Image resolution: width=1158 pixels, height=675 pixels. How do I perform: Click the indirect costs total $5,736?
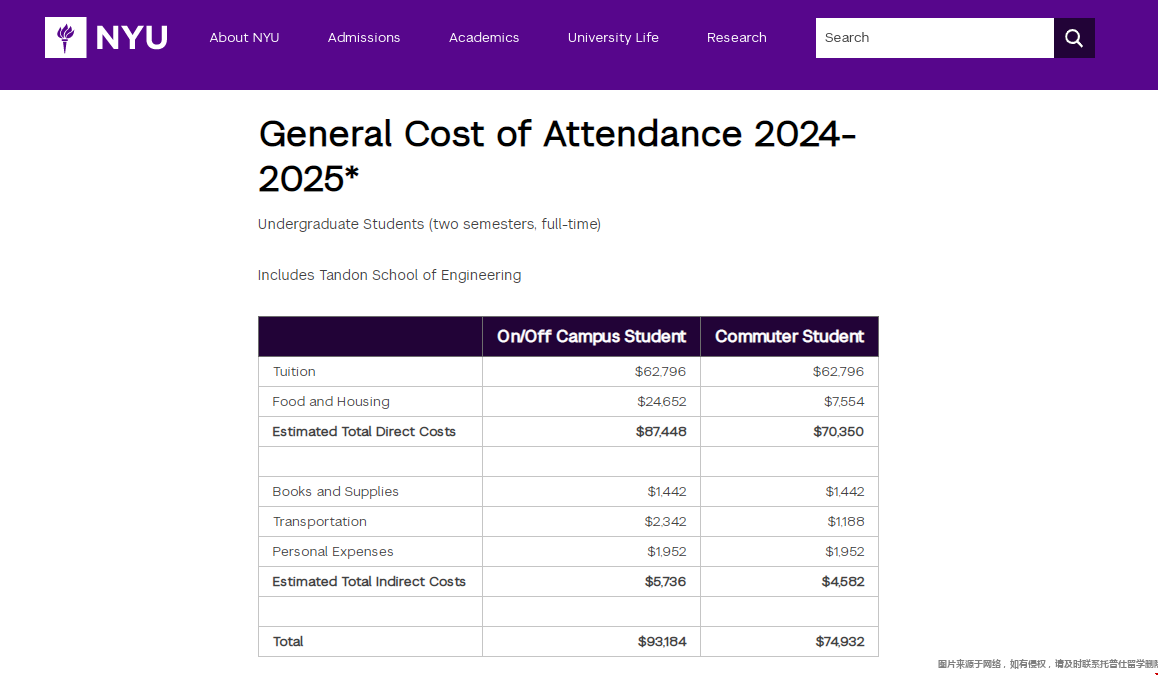tap(665, 582)
